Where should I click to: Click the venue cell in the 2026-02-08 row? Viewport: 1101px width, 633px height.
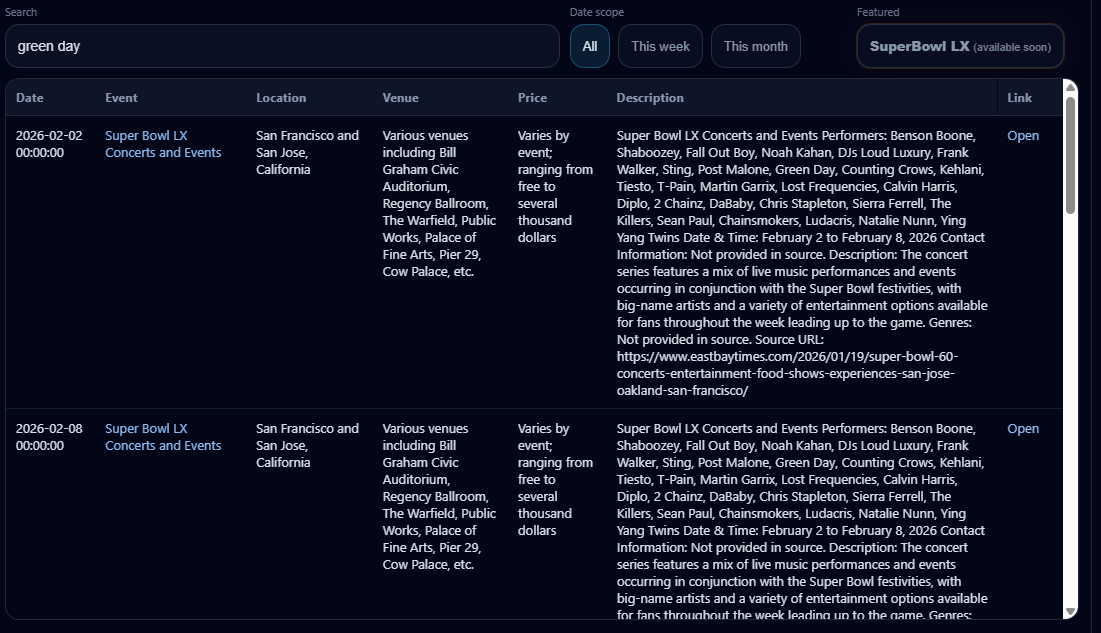coord(439,497)
